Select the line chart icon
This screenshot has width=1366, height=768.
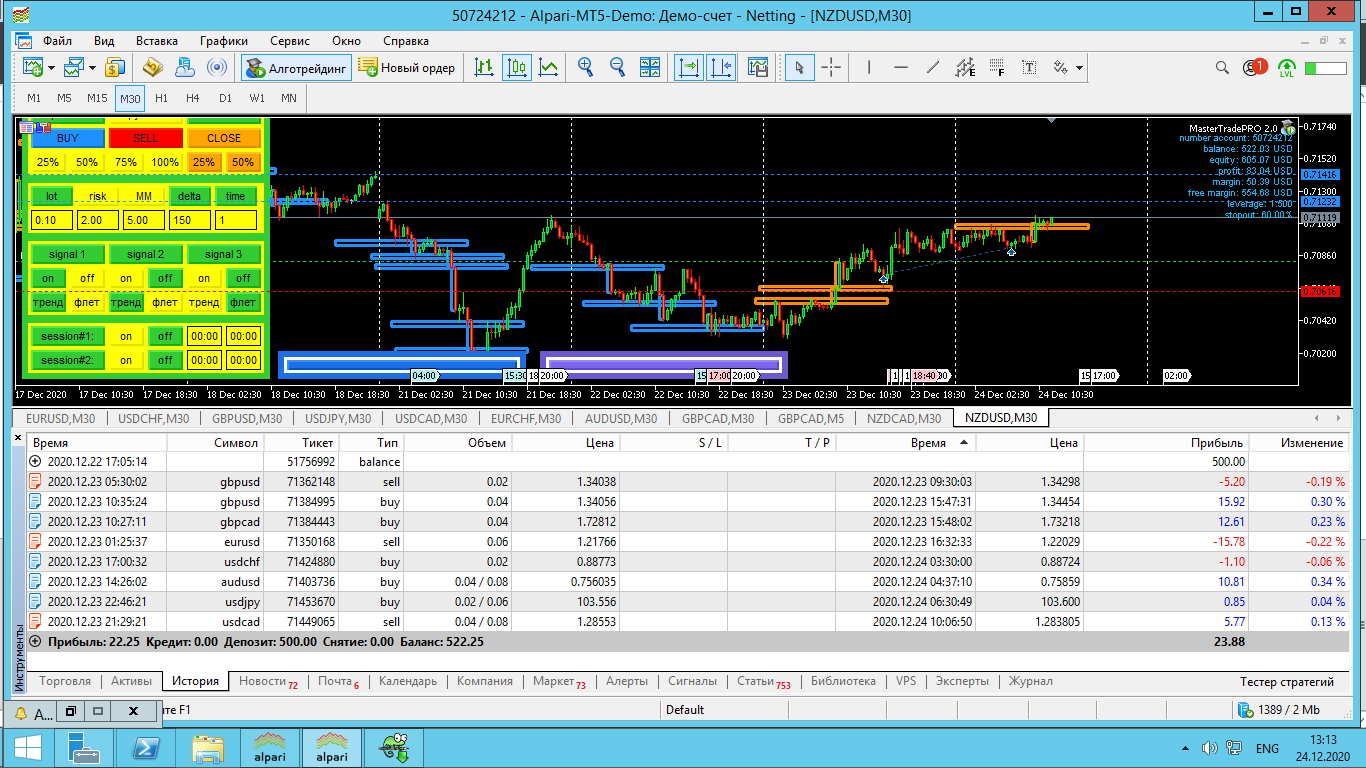tap(548, 68)
